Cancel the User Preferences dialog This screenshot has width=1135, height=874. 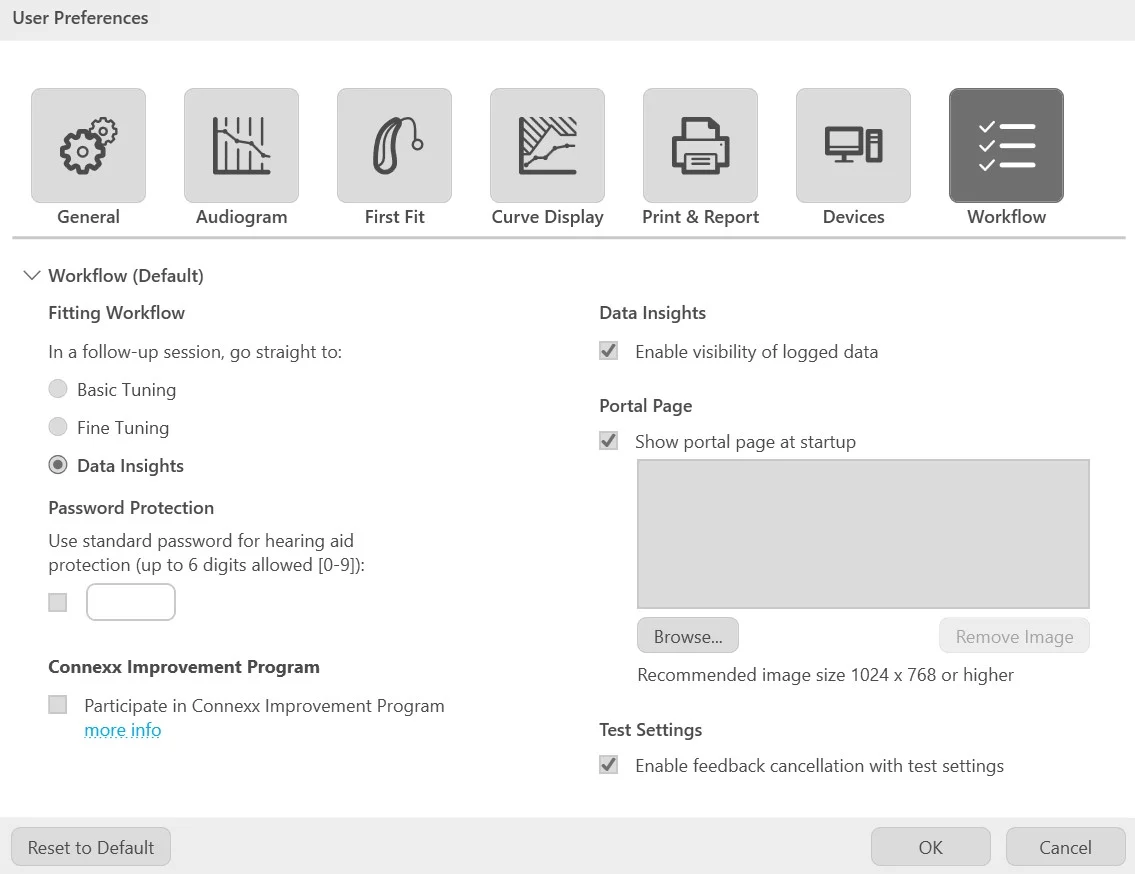(1065, 847)
